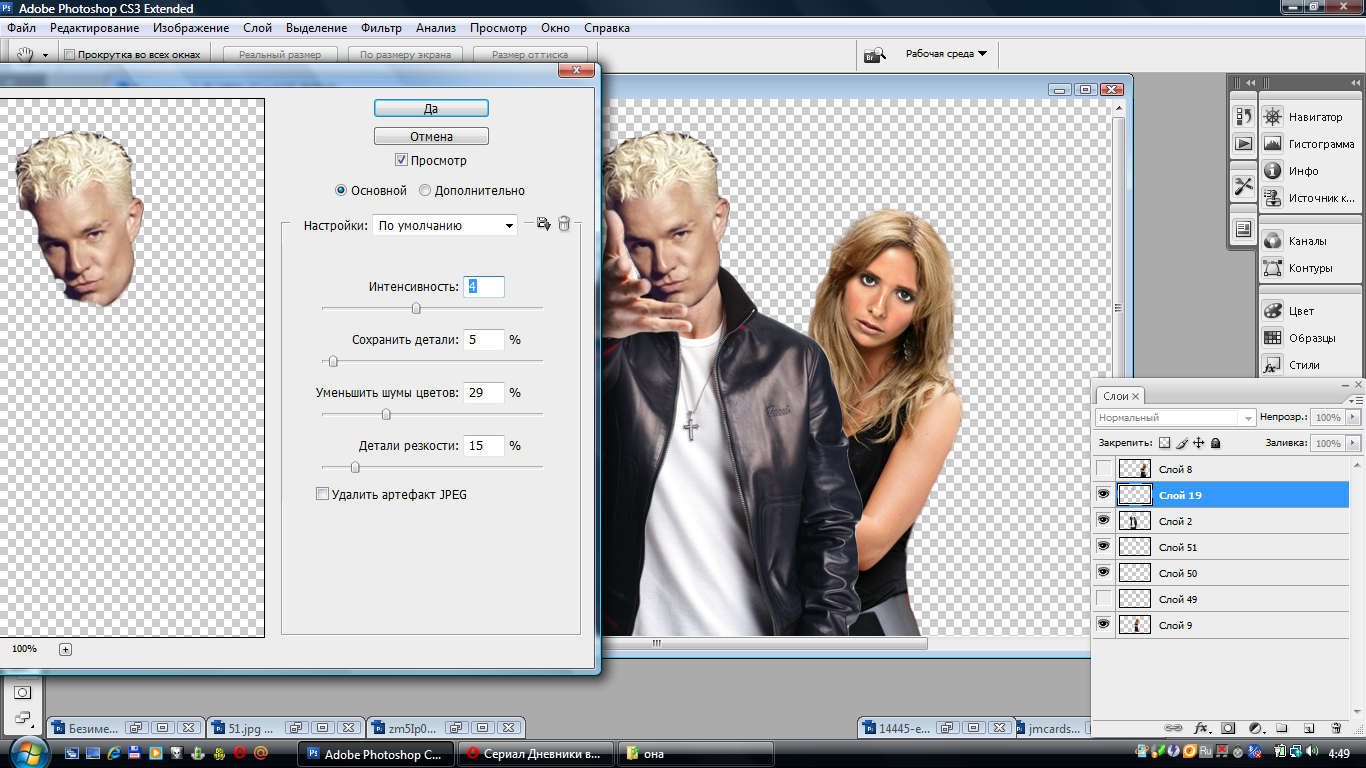The image size is (1366, 768).
Task: Create a new layer
Action: [x=1308, y=729]
